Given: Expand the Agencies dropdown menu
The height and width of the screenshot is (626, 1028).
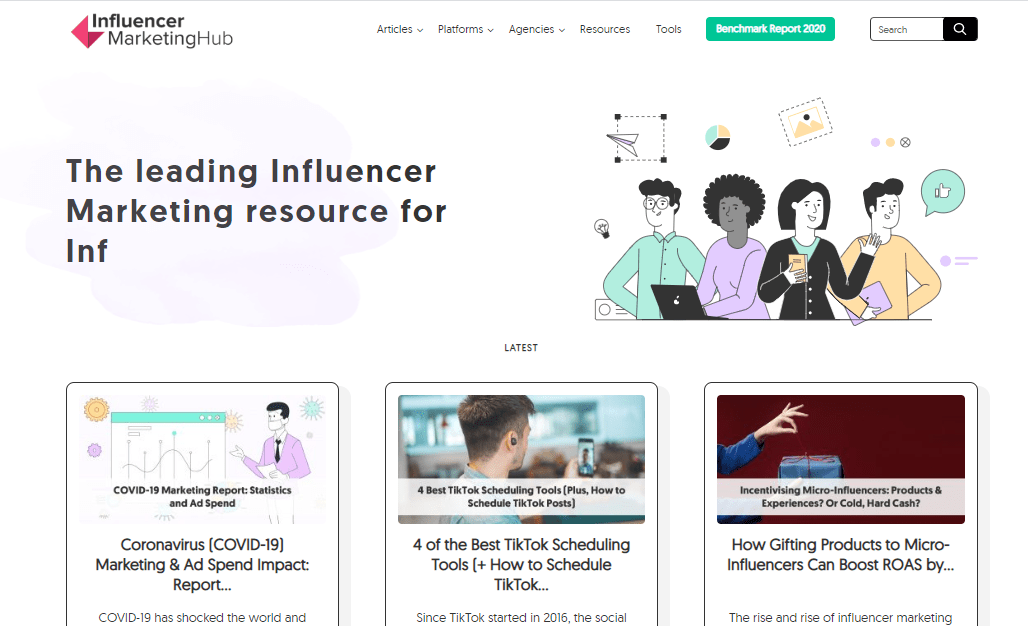Looking at the screenshot, I should point(536,29).
